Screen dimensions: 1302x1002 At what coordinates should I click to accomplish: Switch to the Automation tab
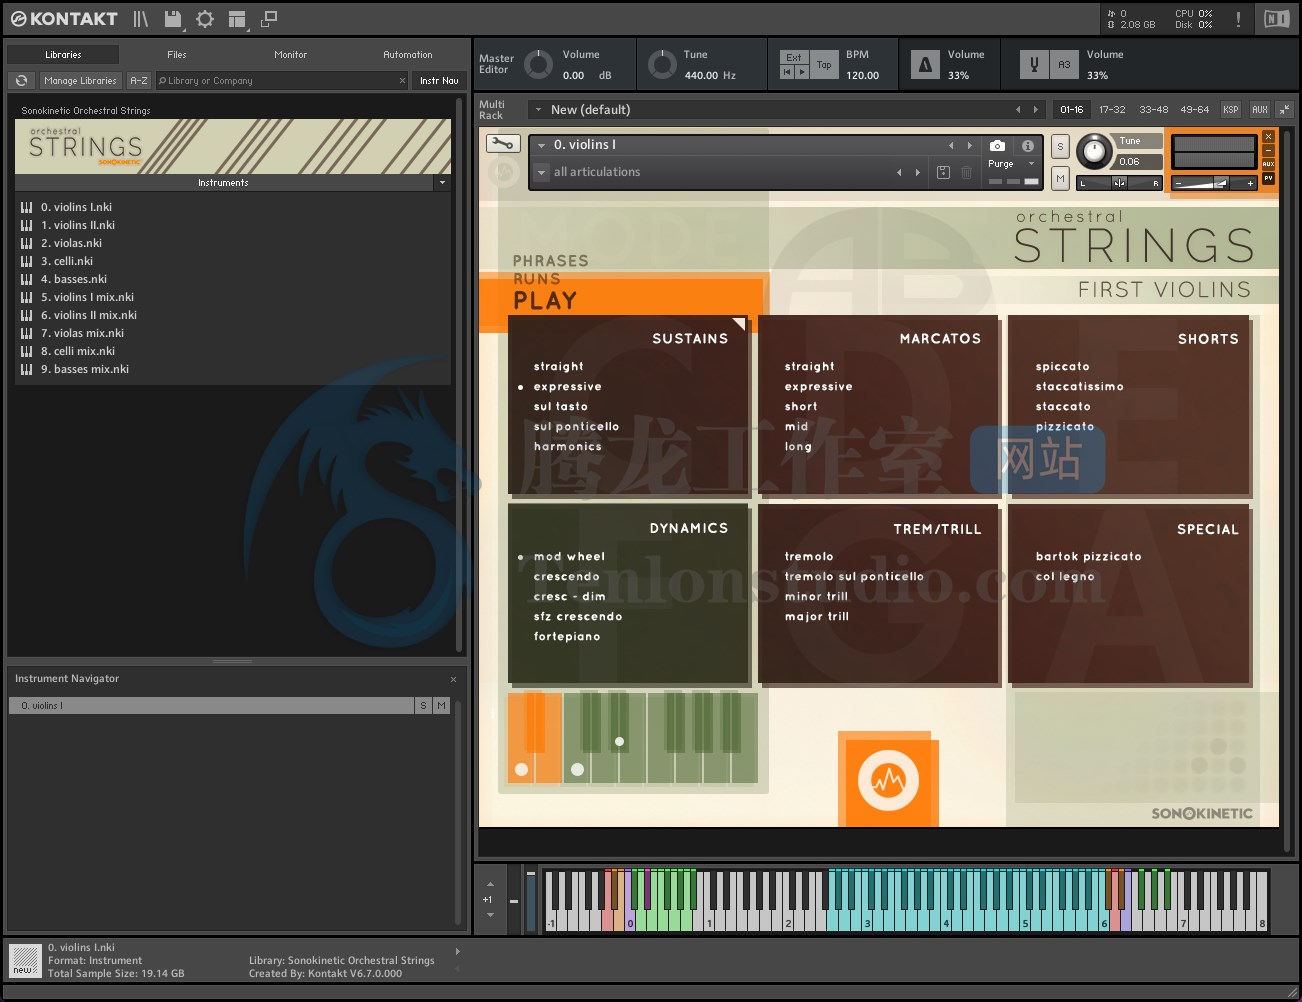pyautogui.click(x=408, y=55)
